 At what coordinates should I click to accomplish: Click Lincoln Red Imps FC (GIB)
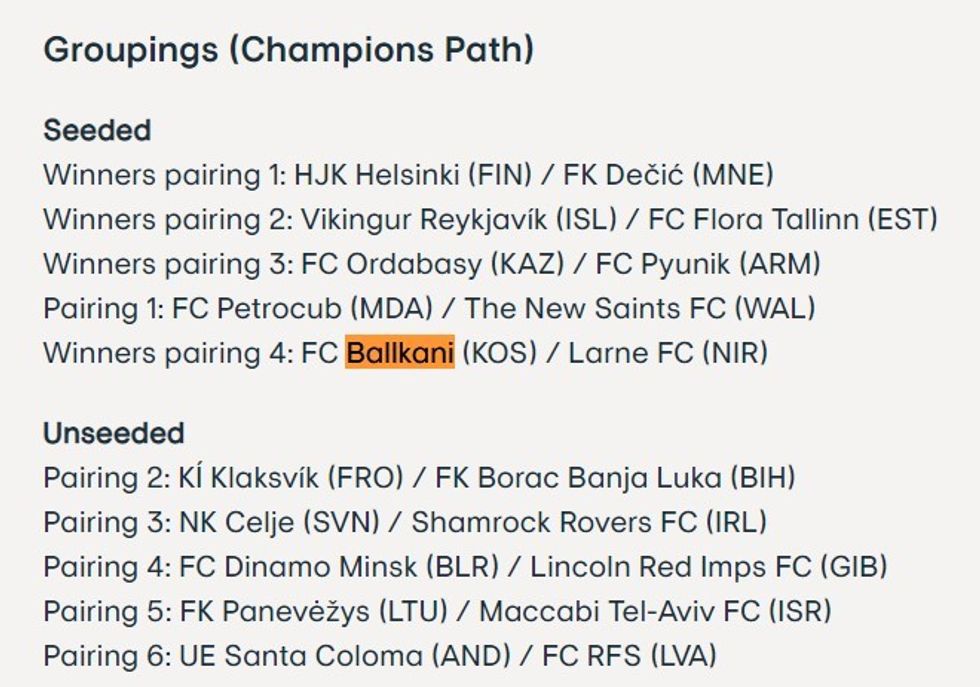[x=709, y=567]
